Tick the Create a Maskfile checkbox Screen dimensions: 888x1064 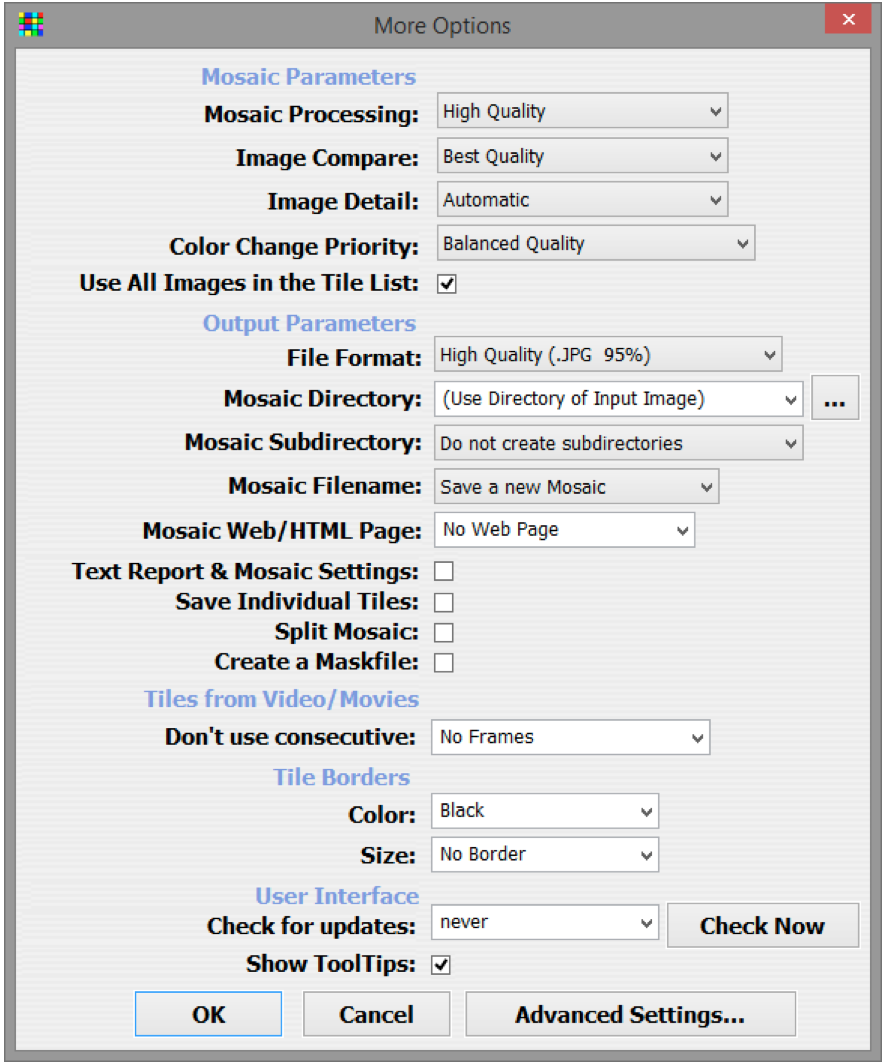pos(444,662)
